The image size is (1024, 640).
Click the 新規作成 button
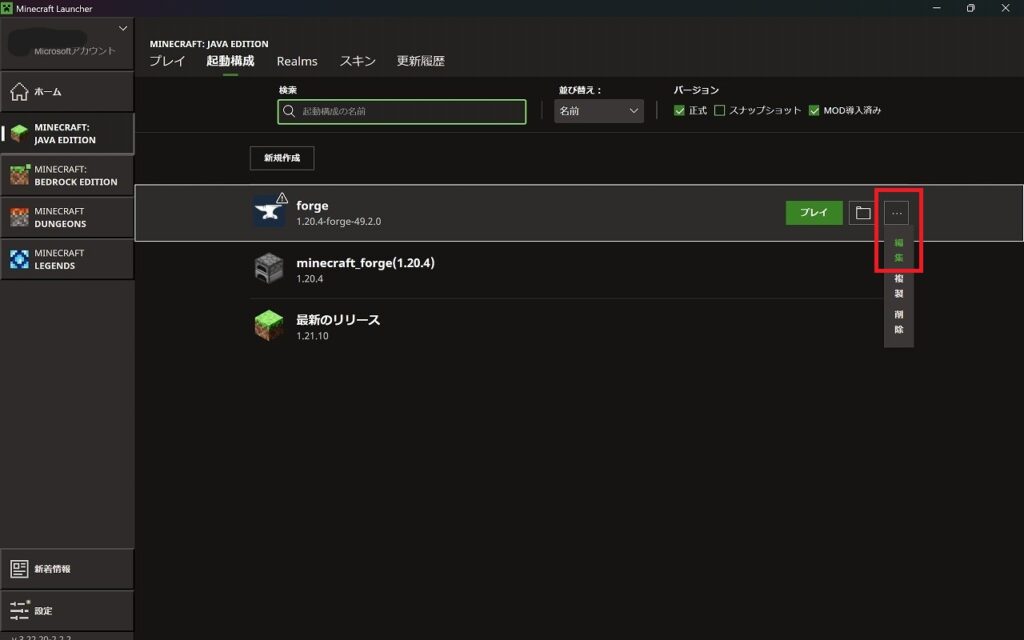click(281, 158)
